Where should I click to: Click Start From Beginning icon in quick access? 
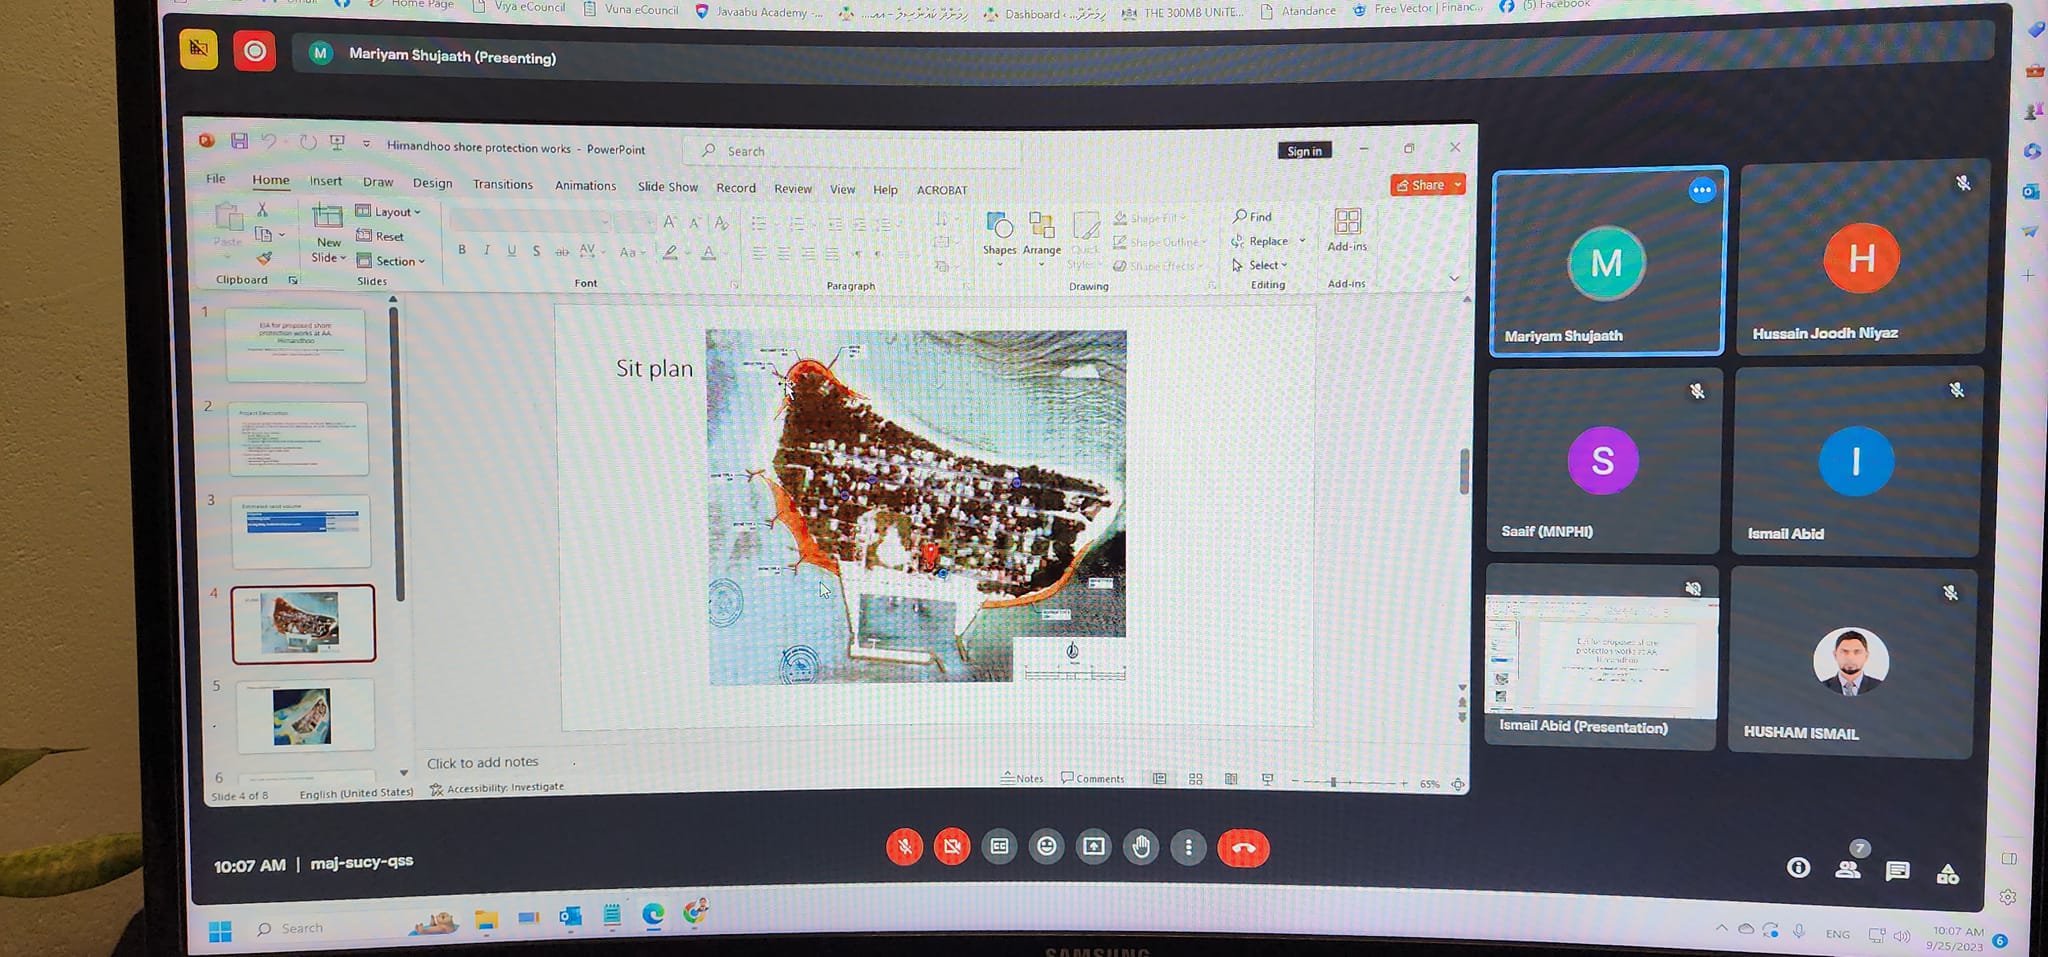337,143
